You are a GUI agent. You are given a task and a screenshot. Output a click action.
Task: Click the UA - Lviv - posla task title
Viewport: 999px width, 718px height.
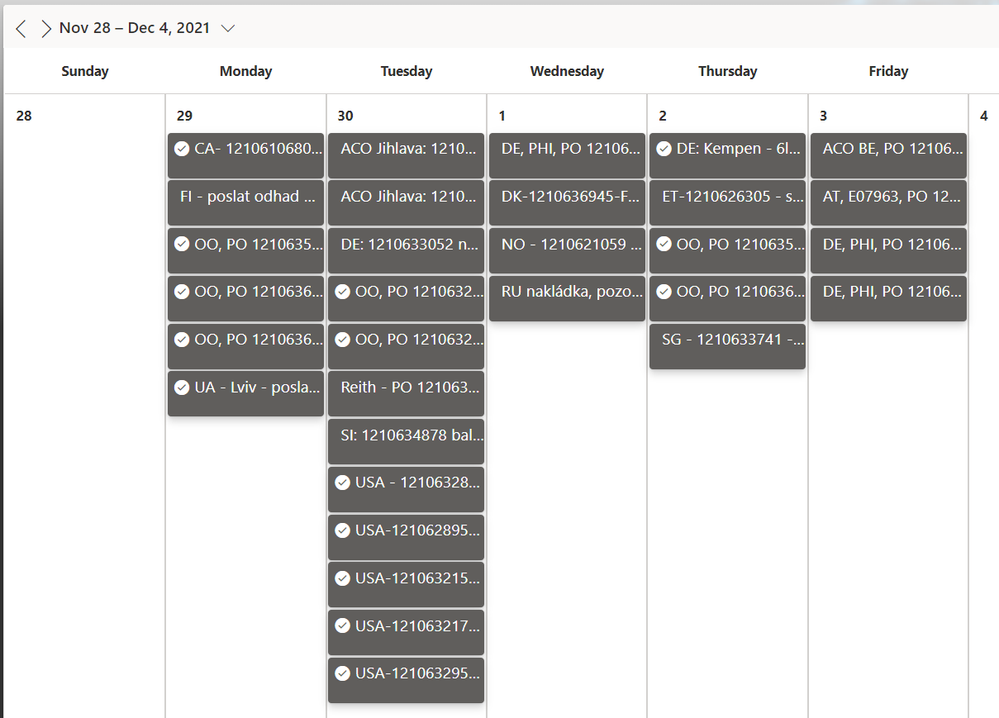(x=257, y=387)
